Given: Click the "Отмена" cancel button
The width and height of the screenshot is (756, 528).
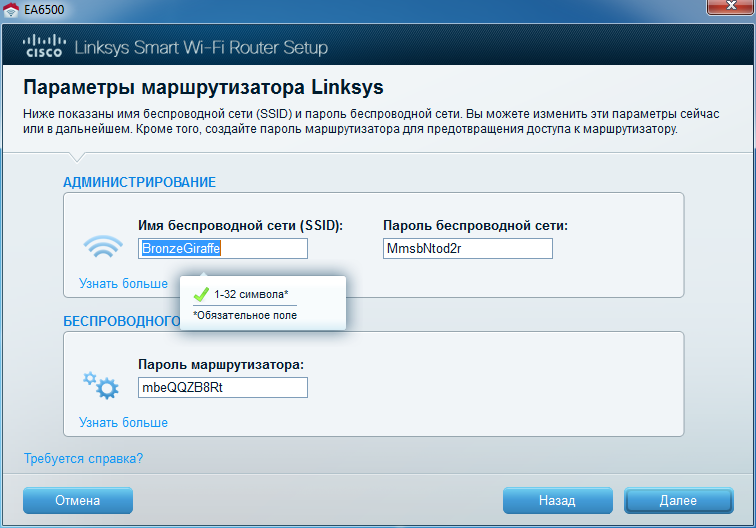Looking at the screenshot, I should (78, 501).
